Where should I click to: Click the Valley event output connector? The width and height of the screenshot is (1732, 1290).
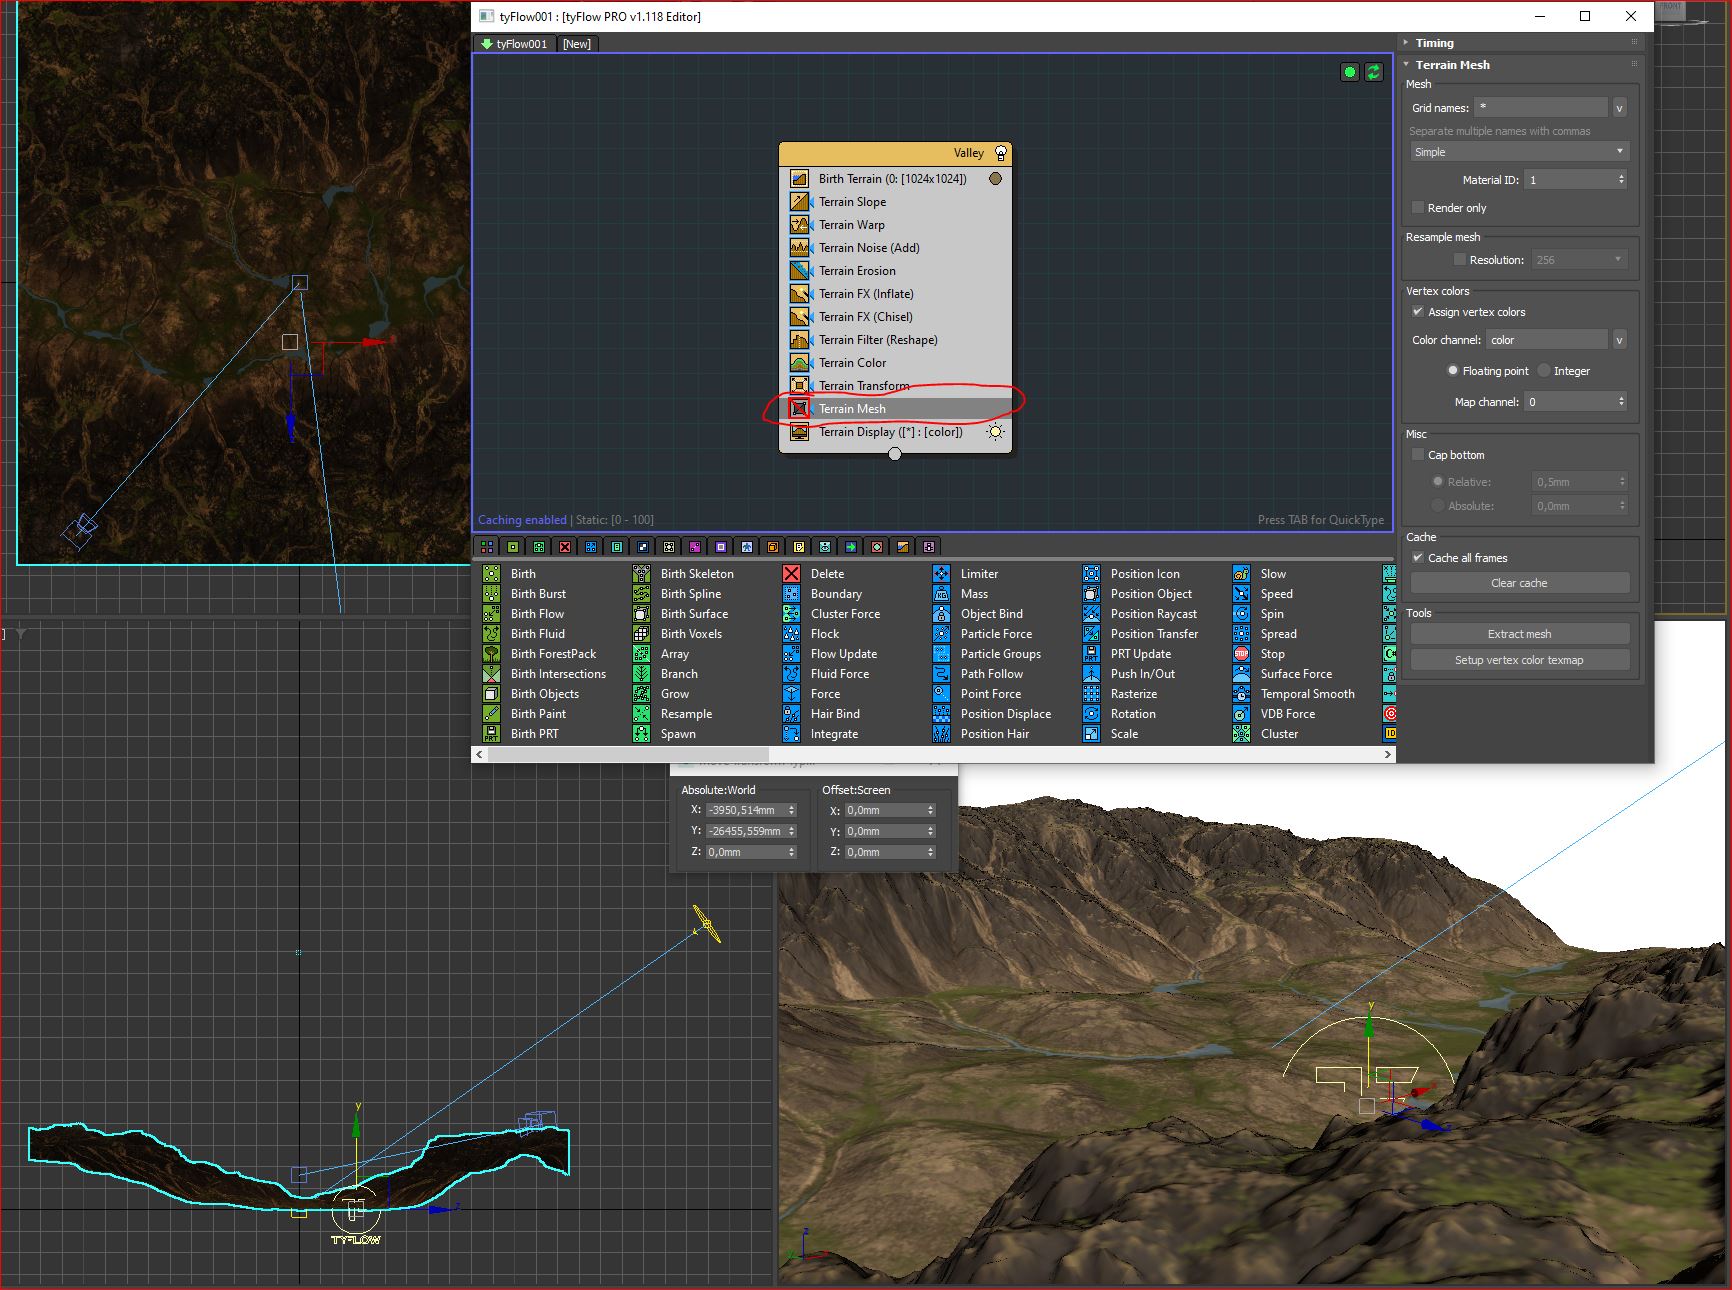[x=895, y=454]
